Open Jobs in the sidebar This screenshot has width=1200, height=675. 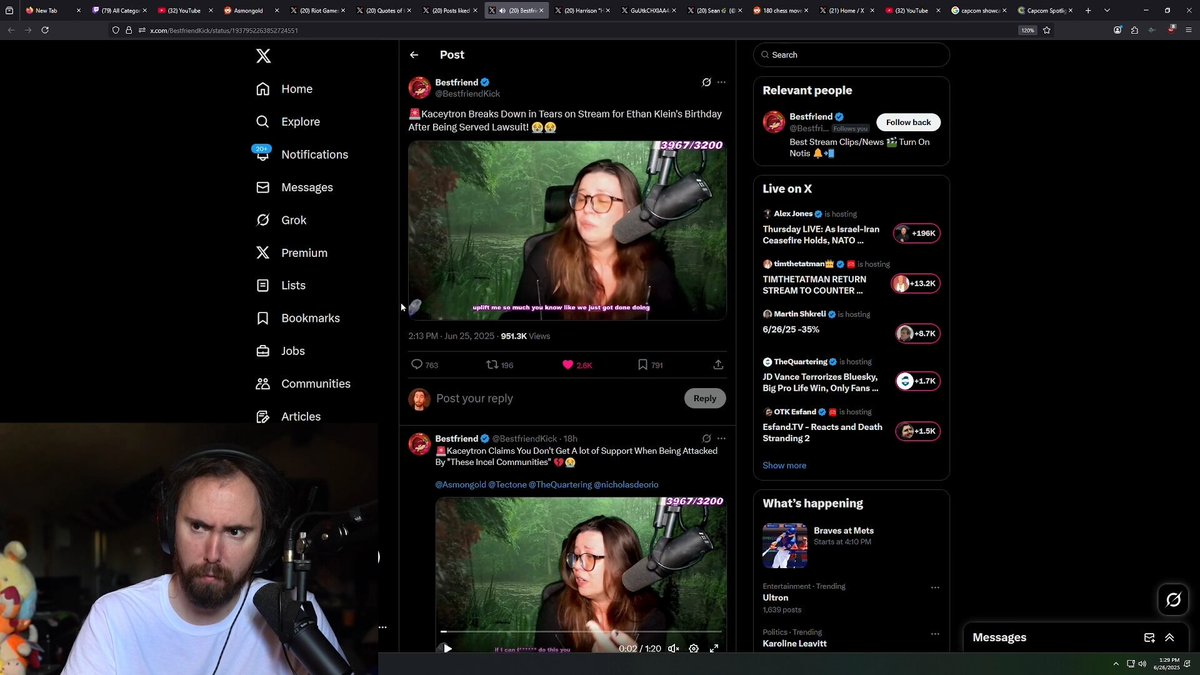(x=280, y=351)
